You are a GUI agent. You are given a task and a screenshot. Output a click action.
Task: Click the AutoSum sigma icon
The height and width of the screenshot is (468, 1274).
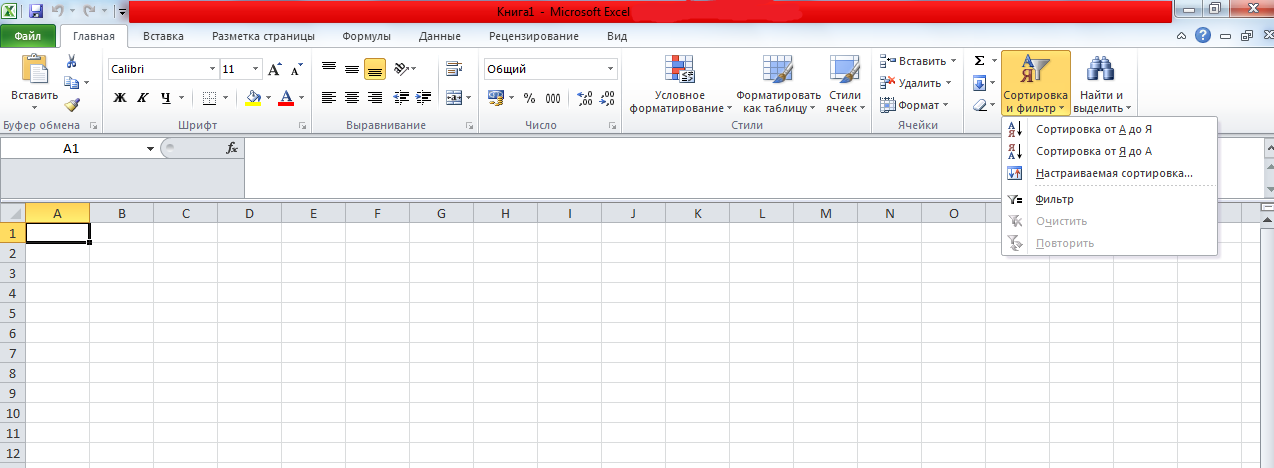pos(979,61)
